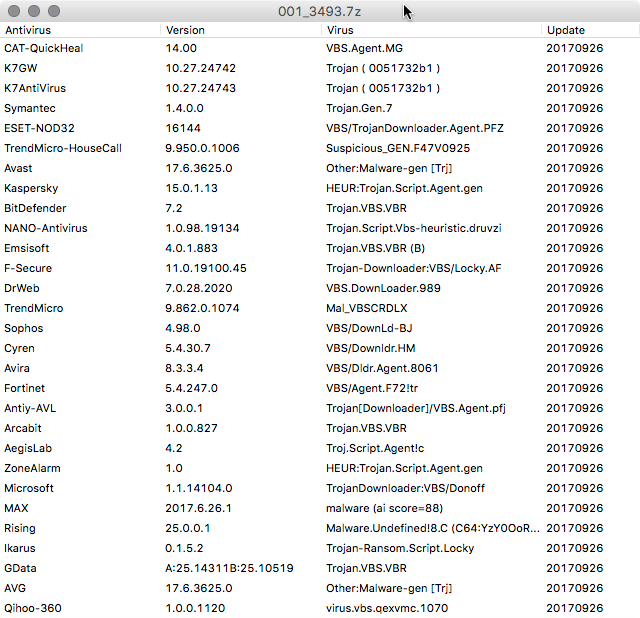This screenshot has width=640, height=618.
Task: Click Kaspersky's HEUR:Trojan.Script.Agent.gen detection
Action: pyautogui.click(x=404, y=188)
